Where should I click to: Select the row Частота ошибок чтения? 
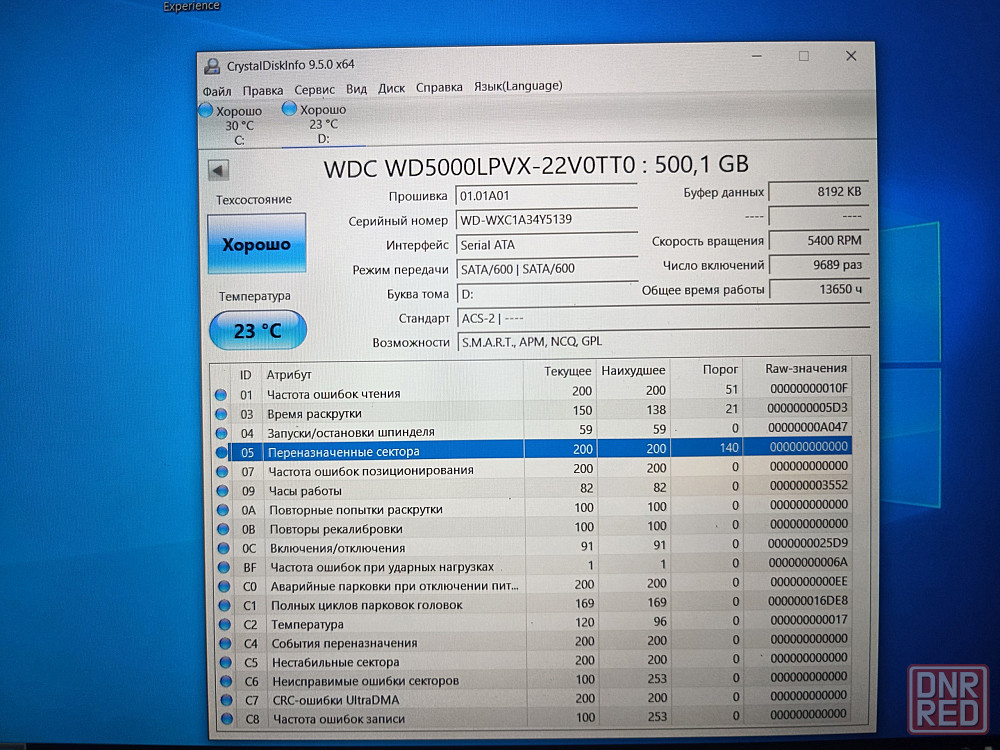point(533,392)
